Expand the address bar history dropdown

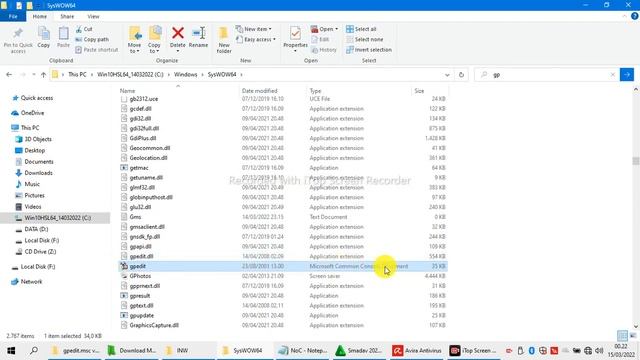(447, 75)
